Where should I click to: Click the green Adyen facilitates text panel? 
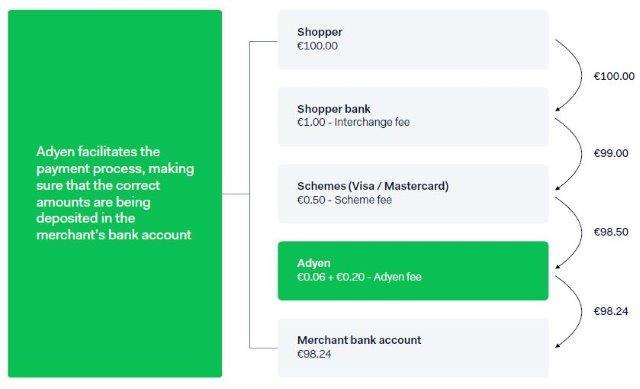click(115, 193)
